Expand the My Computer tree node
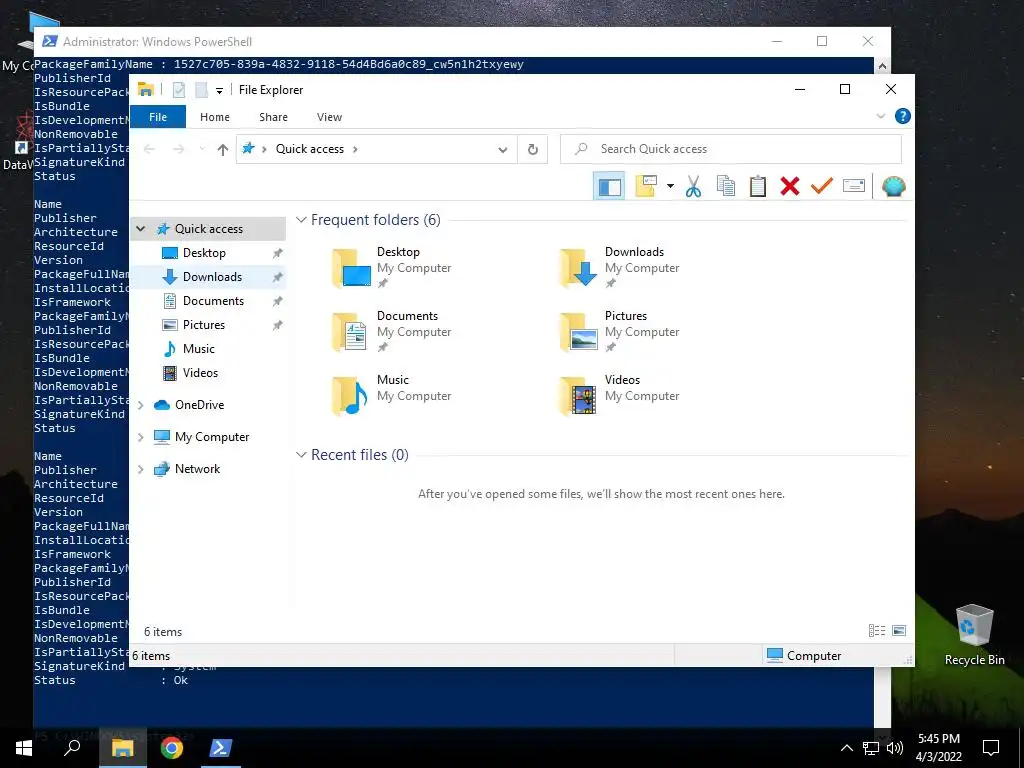 [140, 437]
